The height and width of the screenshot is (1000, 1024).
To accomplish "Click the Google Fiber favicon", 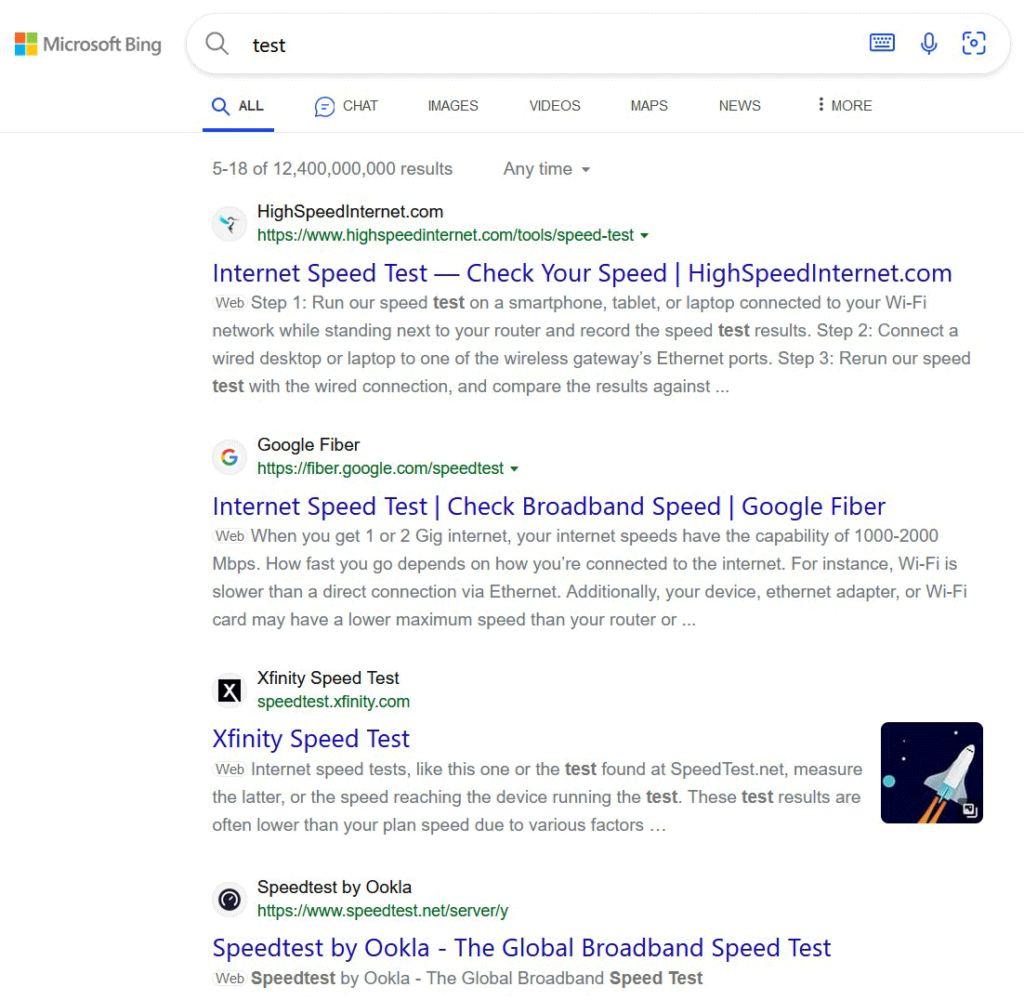I will pyautogui.click(x=230, y=457).
